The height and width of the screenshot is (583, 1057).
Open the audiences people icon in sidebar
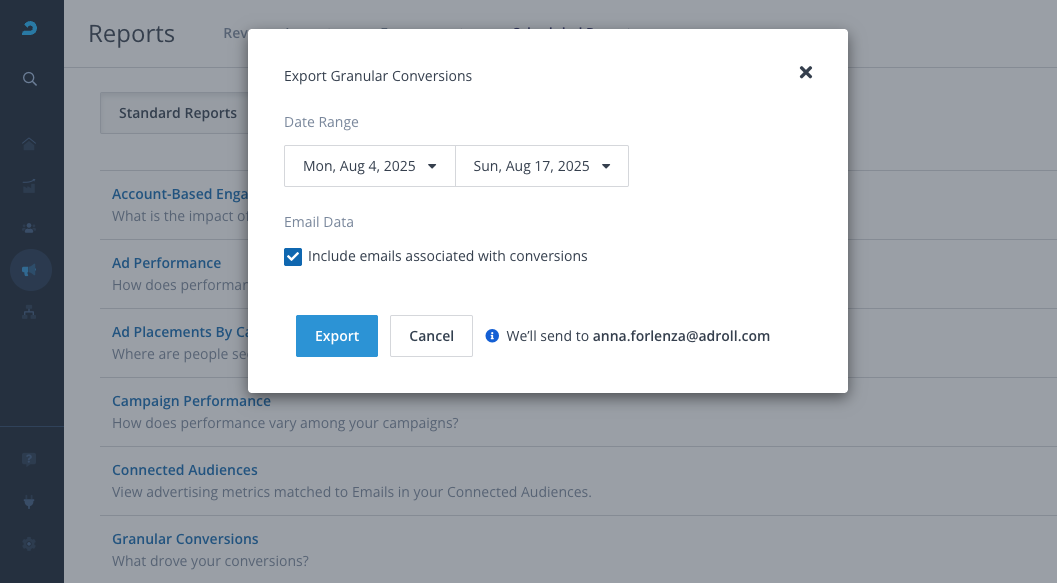(30, 227)
